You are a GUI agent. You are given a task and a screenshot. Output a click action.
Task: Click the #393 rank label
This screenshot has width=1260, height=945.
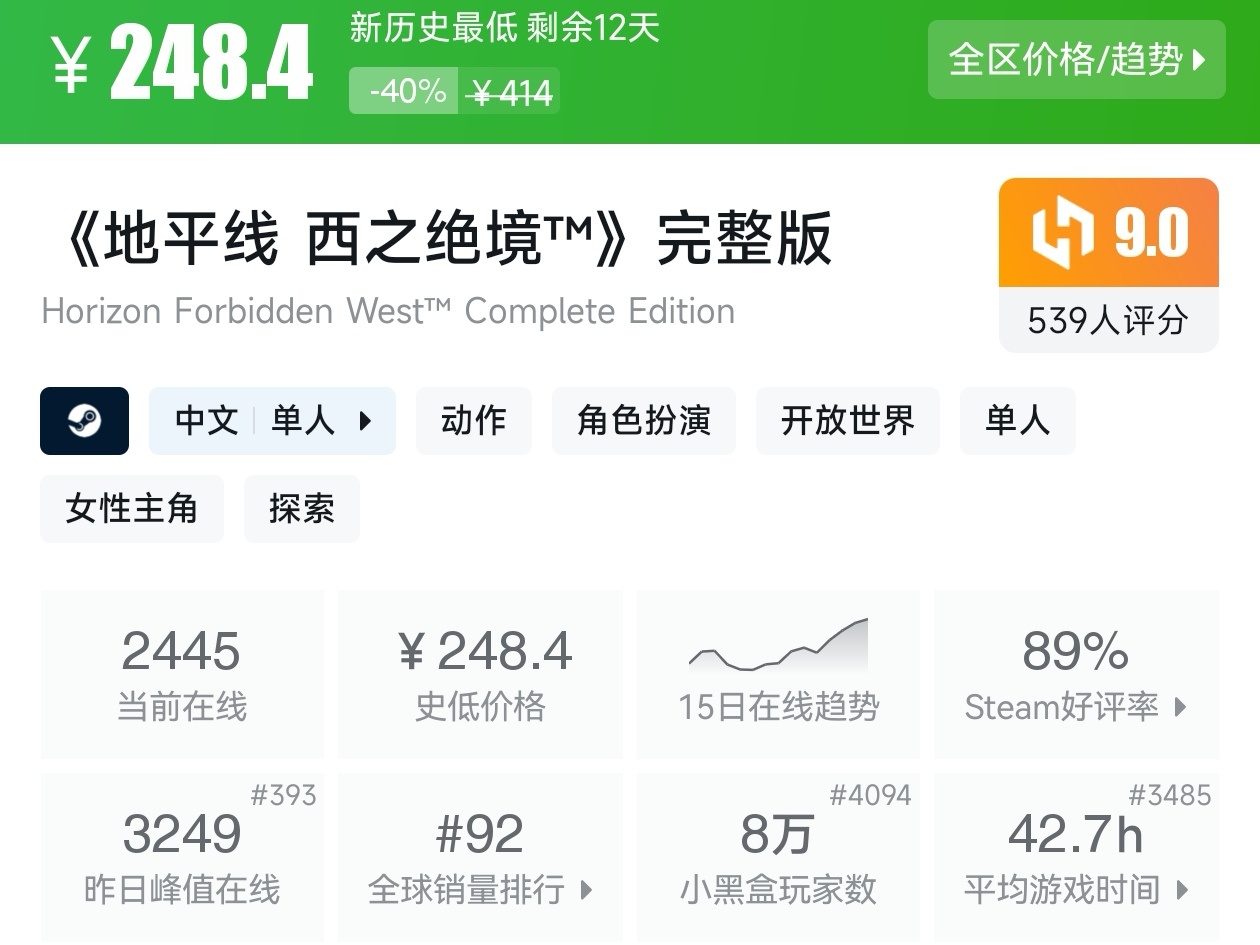tap(283, 796)
